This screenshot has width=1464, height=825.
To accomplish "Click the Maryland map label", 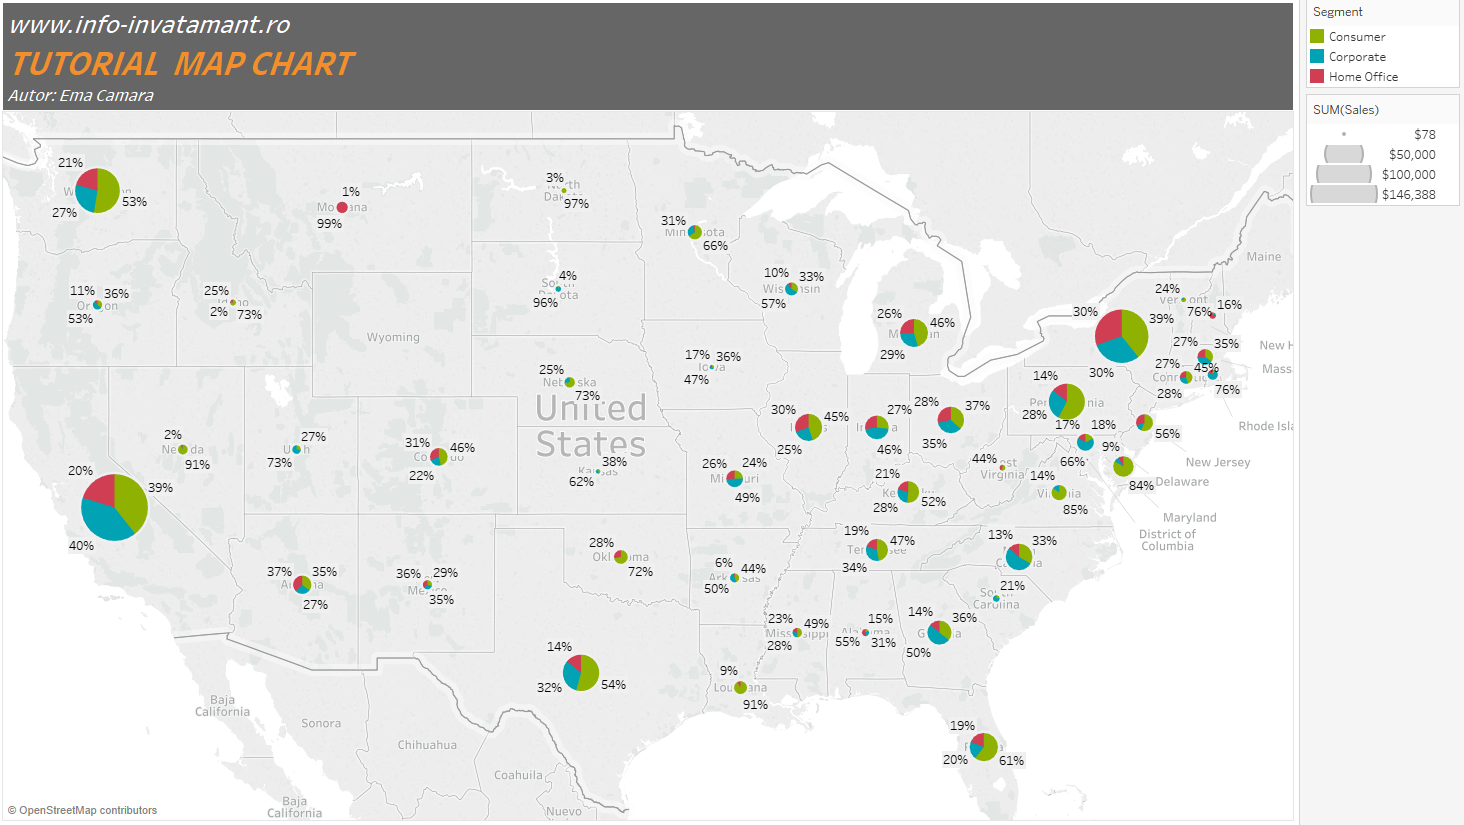I will [x=1190, y=518].
